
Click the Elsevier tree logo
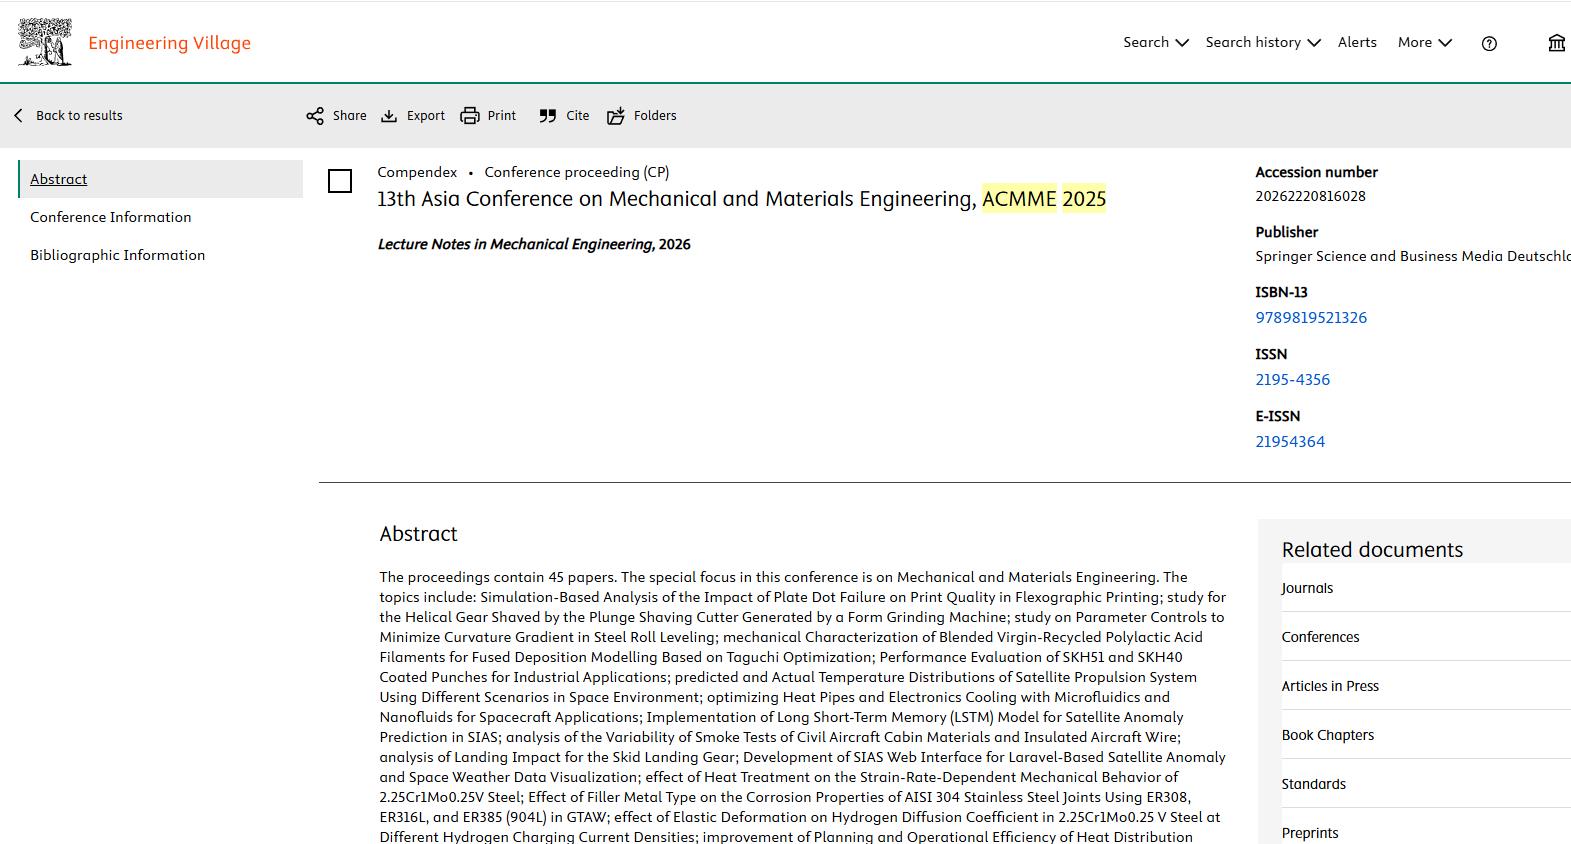[45, 43]
